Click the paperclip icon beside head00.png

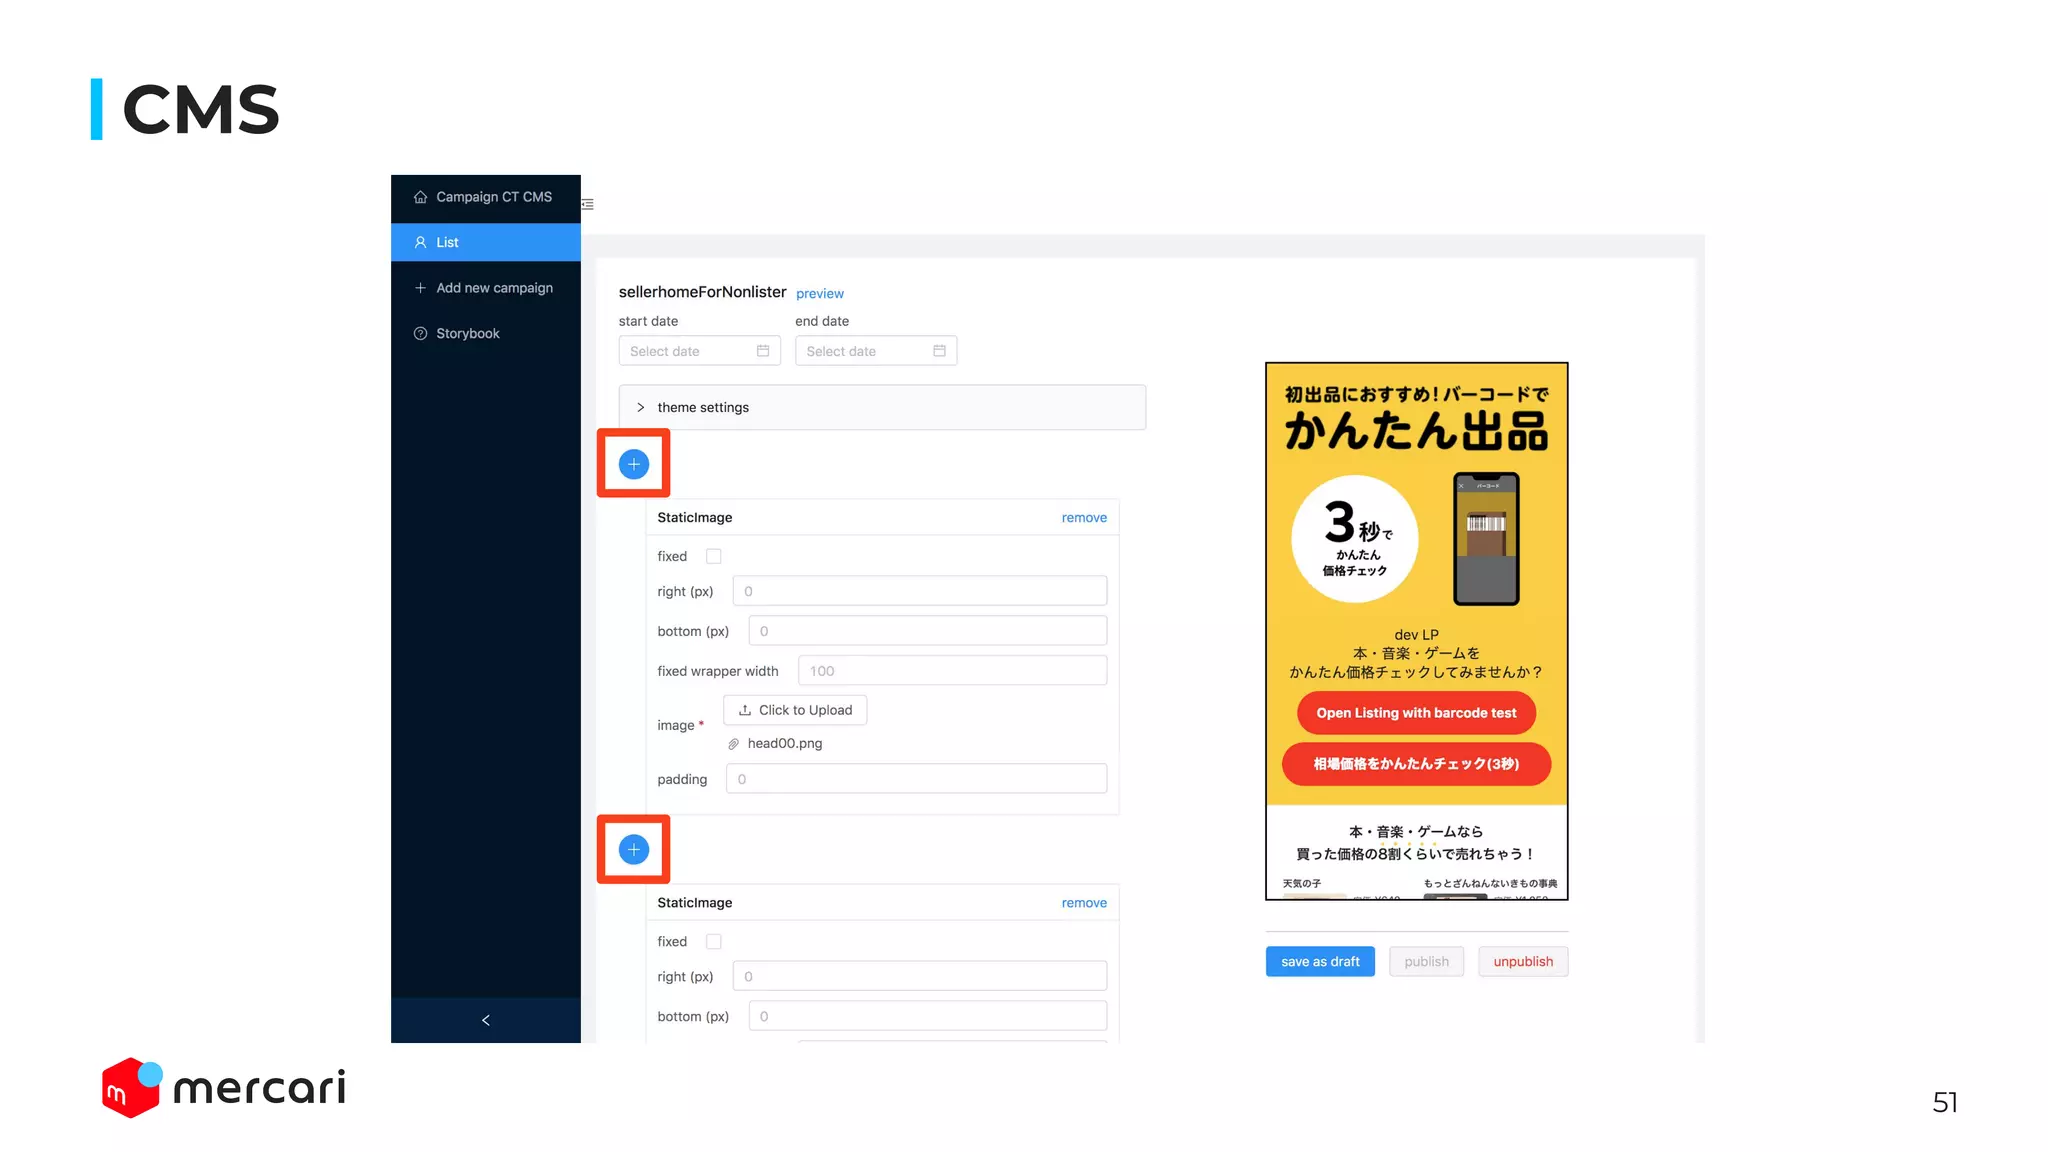click(x=733, y=744)
